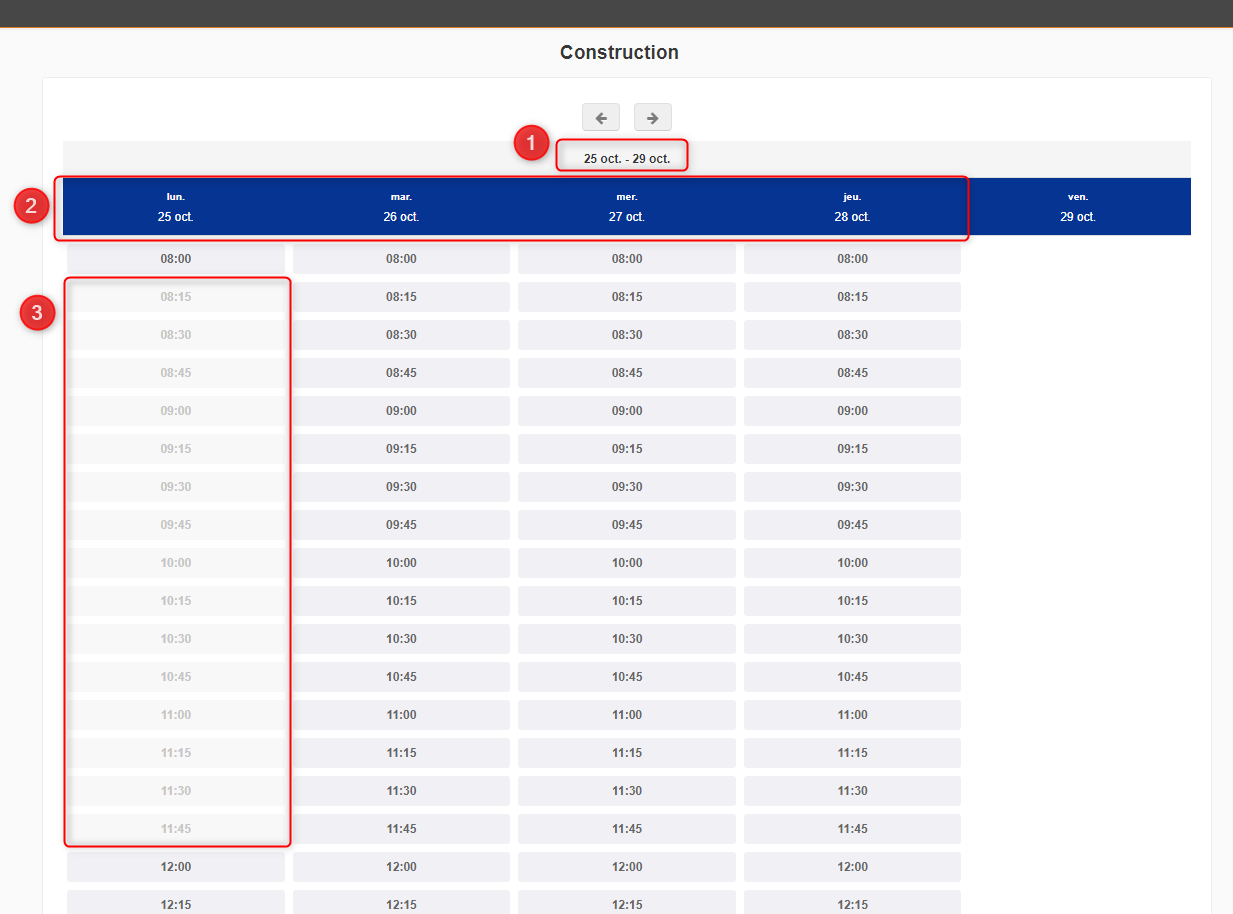This screenshot has height=914, width=1233.
Task: Select the vendredi 29 oct. column header
Action: pyautogui.click(x=1078, y=207)
